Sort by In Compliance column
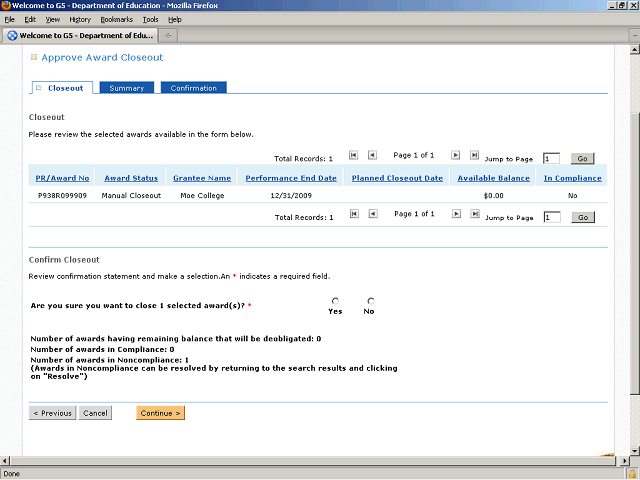The height and width of the screenshot is (480, 640). coord(573,178)
